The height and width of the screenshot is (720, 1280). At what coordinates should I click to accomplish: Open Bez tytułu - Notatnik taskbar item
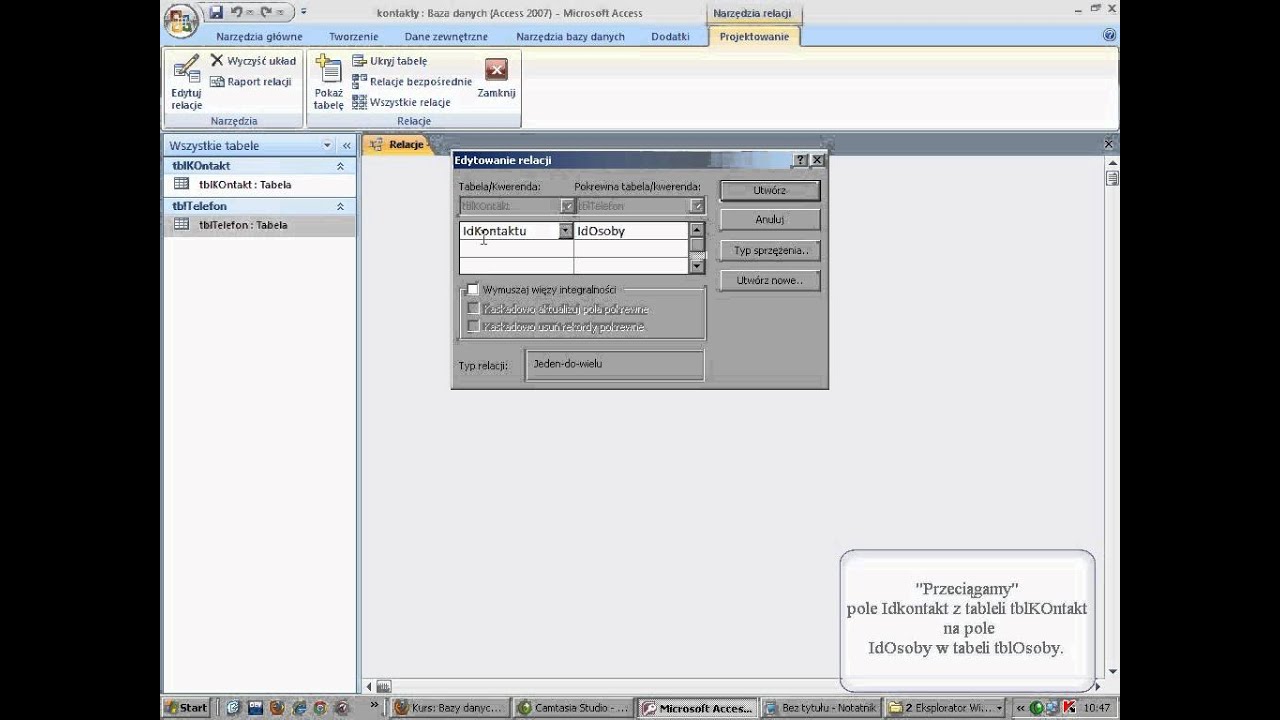click(x=822, y=708)
